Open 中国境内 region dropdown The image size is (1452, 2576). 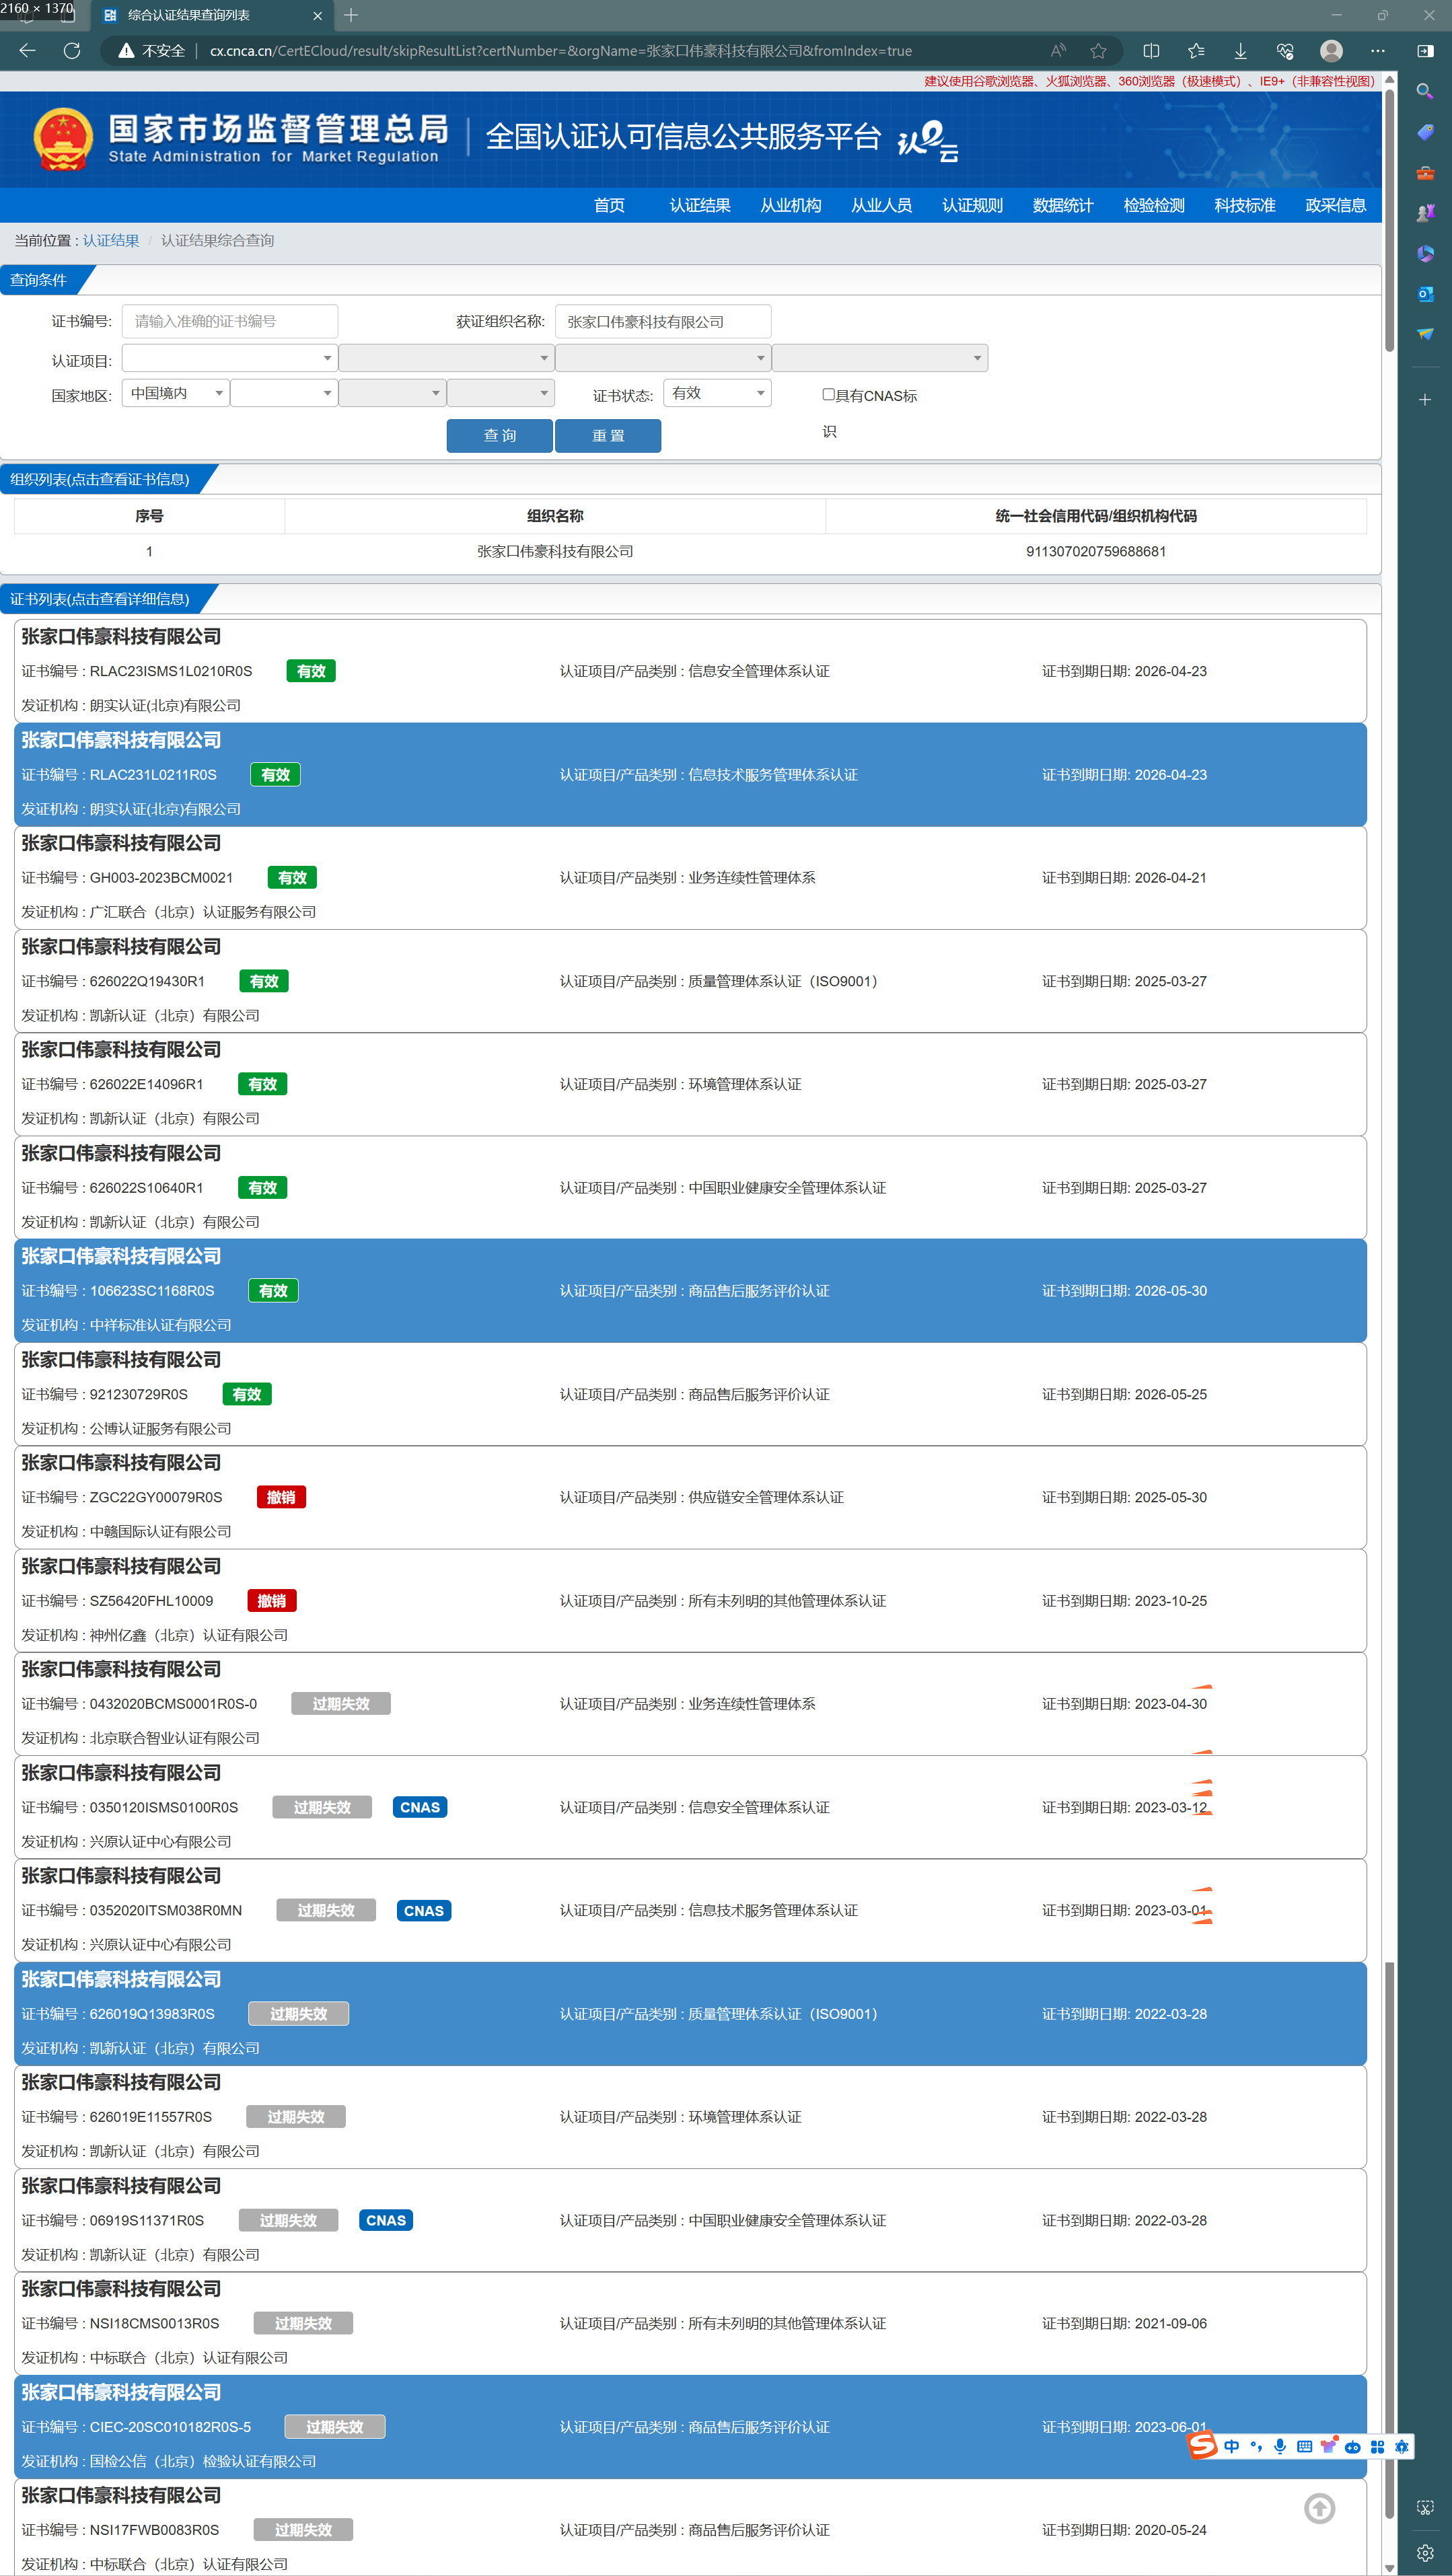click(176, 393)
